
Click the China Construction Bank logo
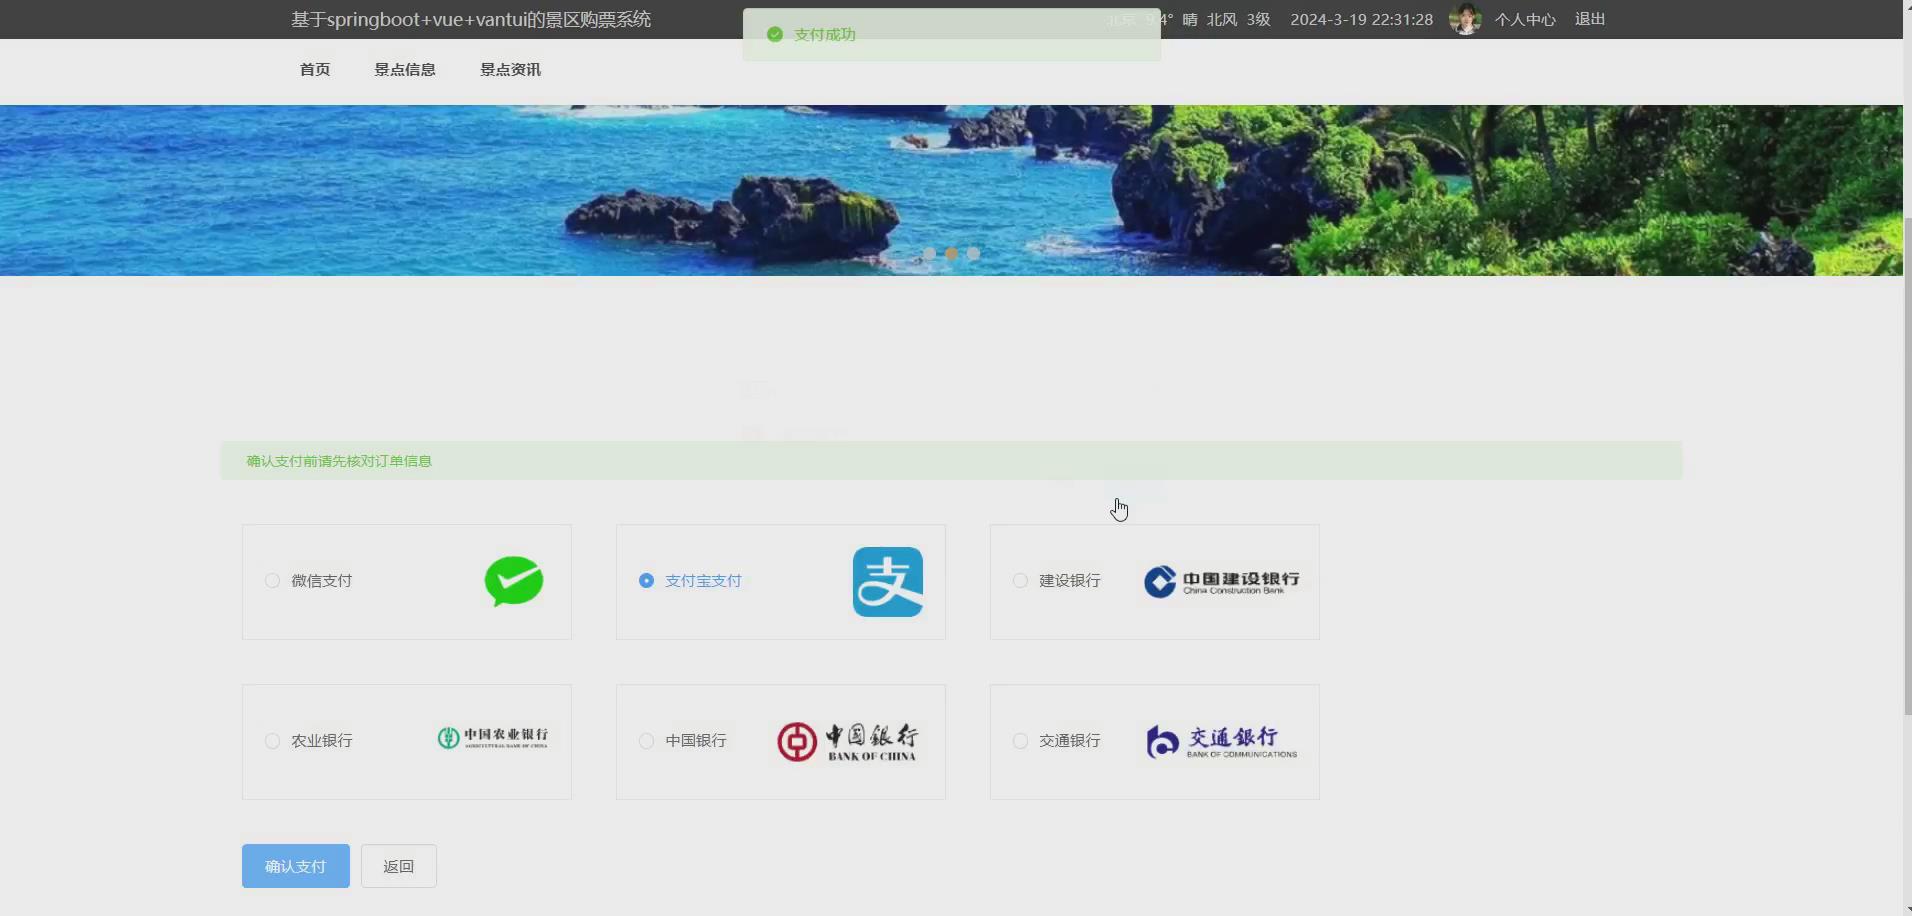(x=1220, y=581)
